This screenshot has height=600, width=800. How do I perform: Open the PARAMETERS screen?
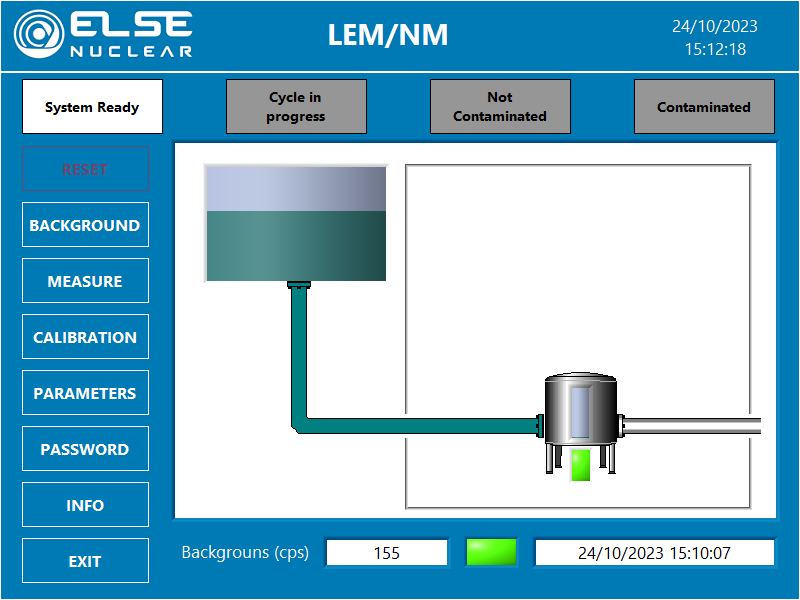[x=85, y=393]
